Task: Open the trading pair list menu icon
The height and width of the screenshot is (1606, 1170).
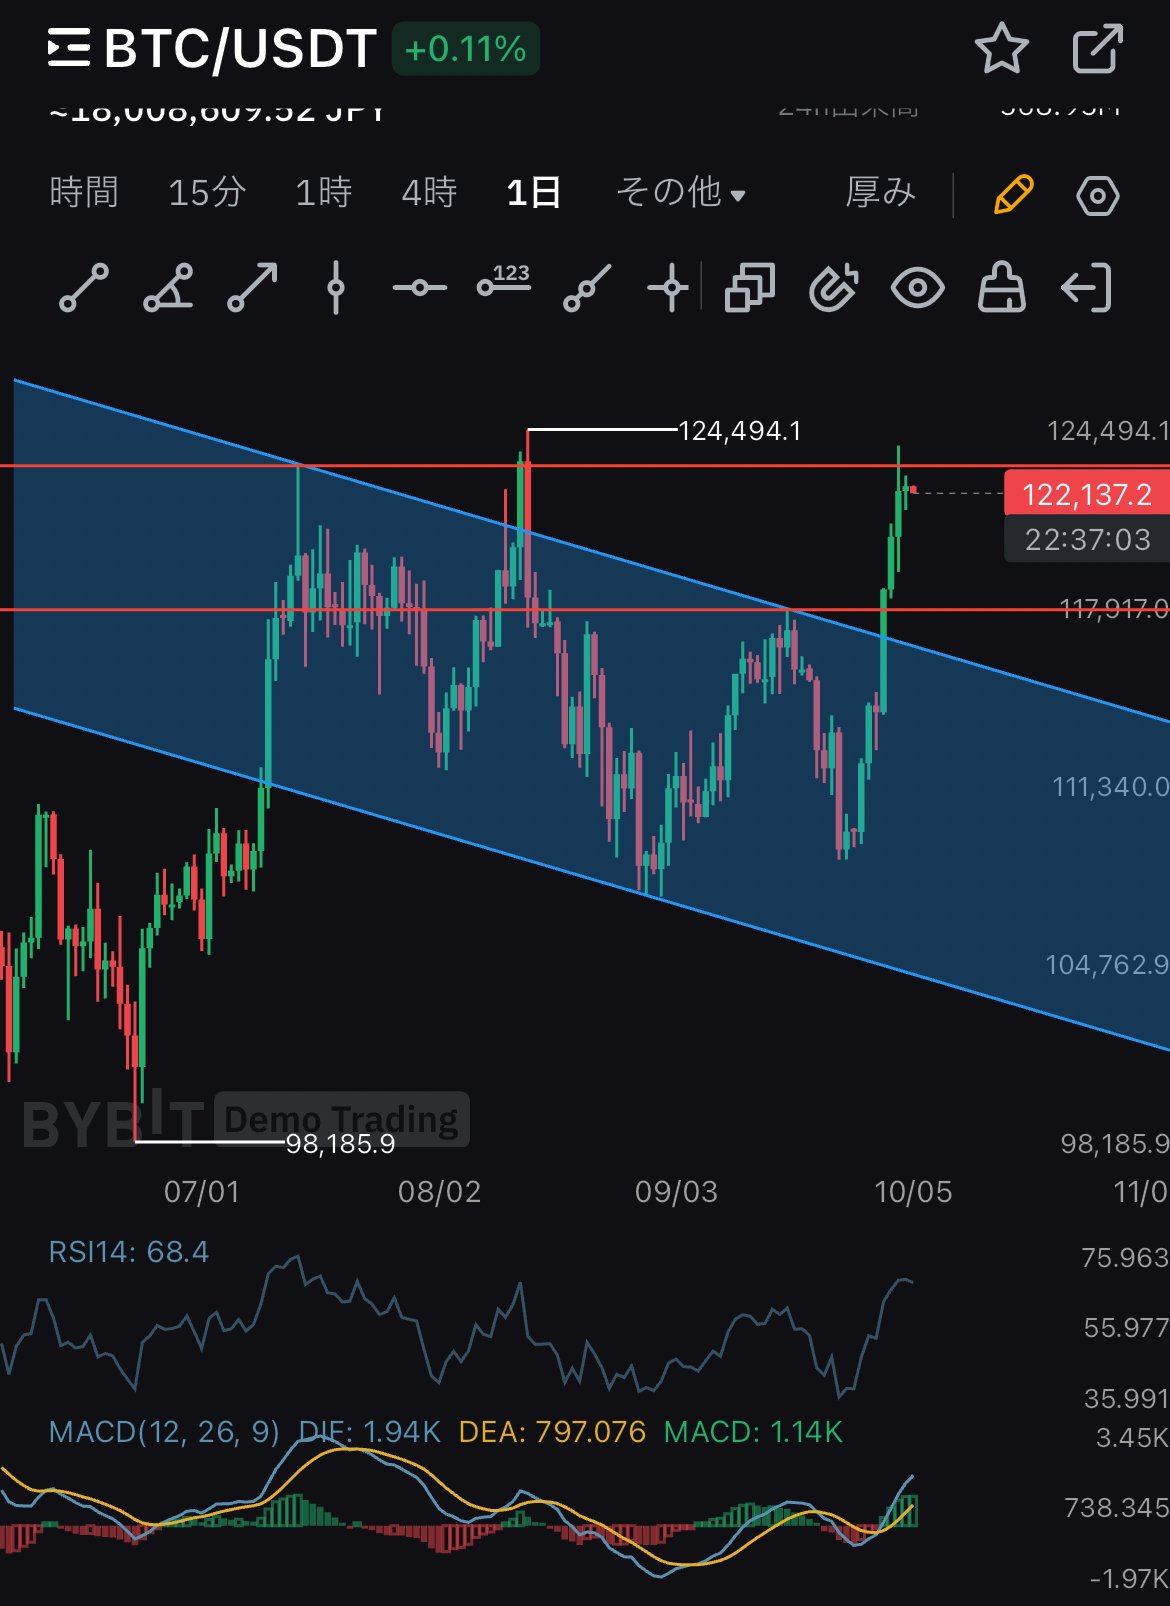Action: coord(69,48)
